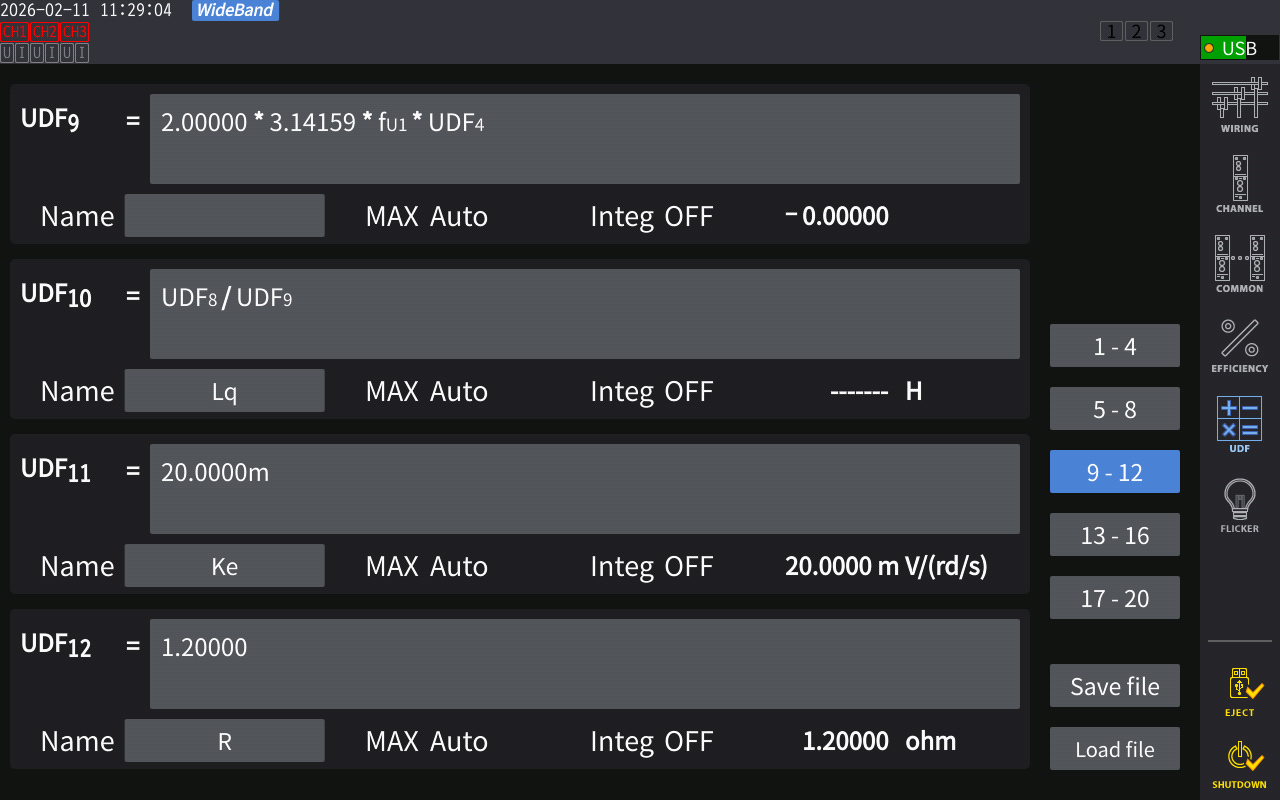Switch to UDF page 1 - 4
The image size is (1280, 800).
(1114, 346)
